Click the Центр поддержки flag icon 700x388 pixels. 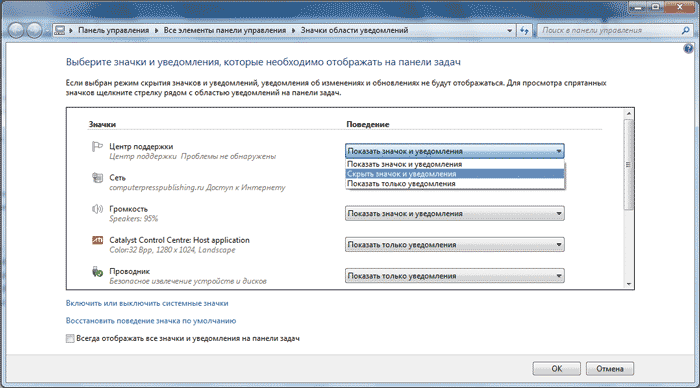pos(97,146)
